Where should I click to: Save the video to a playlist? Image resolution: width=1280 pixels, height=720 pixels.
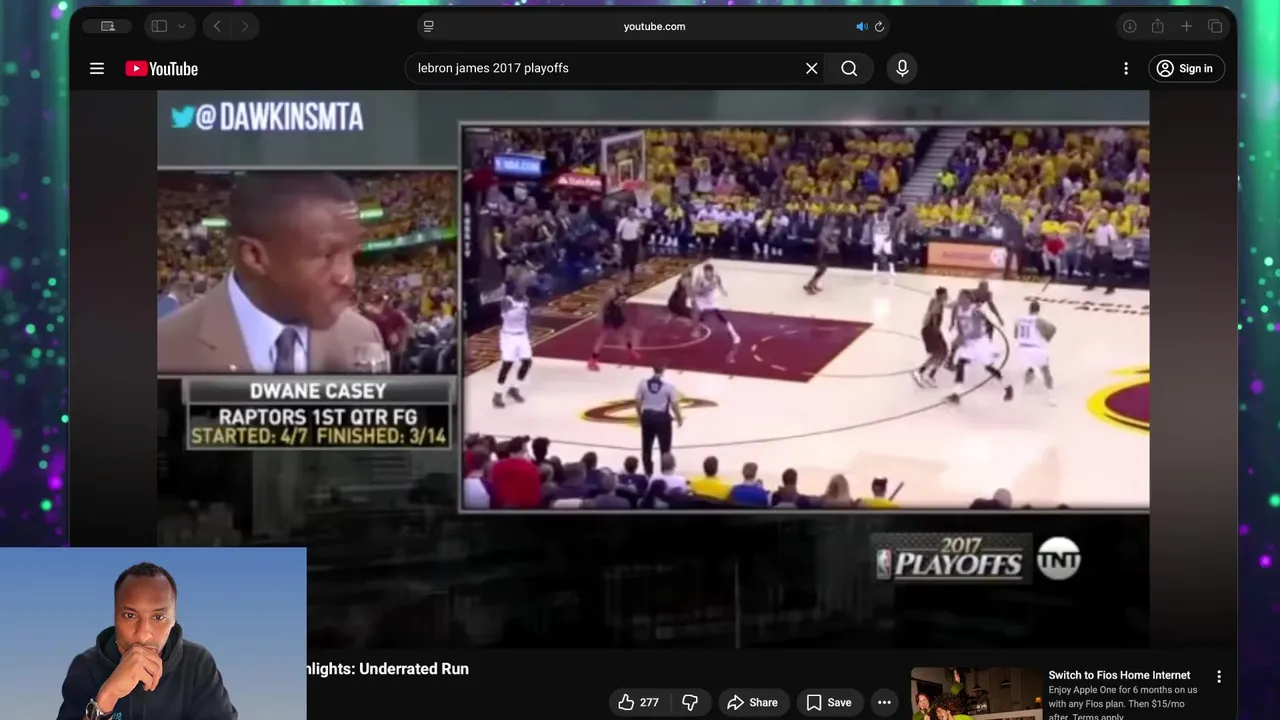829,702
